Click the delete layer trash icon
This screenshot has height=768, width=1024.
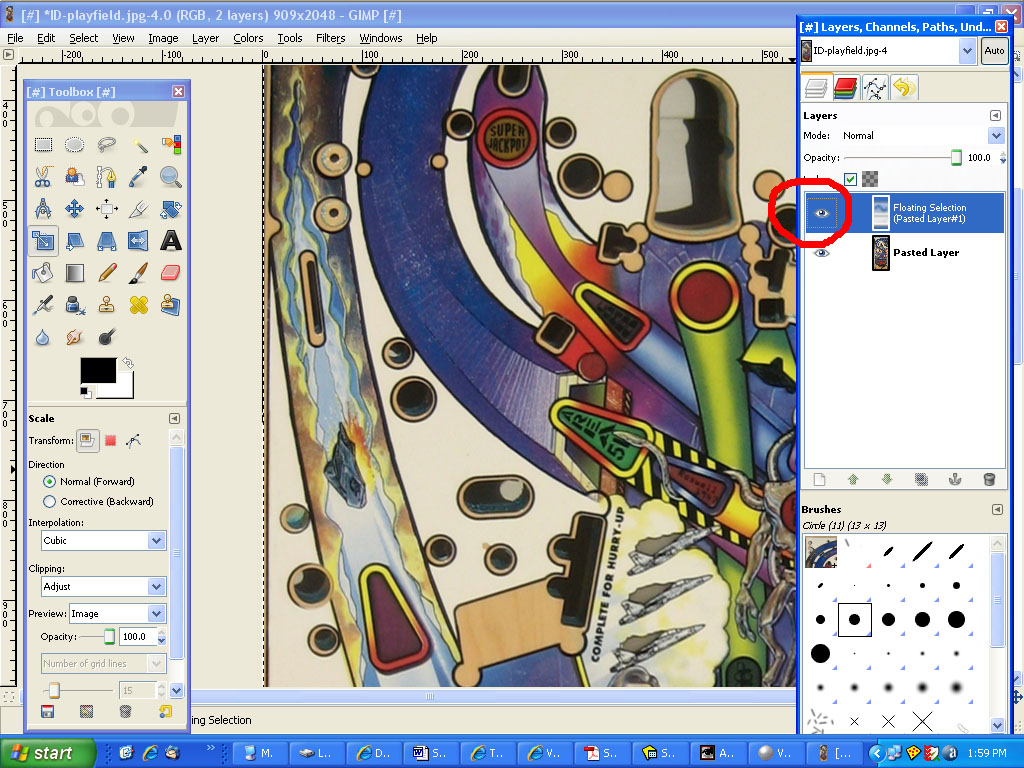click(989, 480)
